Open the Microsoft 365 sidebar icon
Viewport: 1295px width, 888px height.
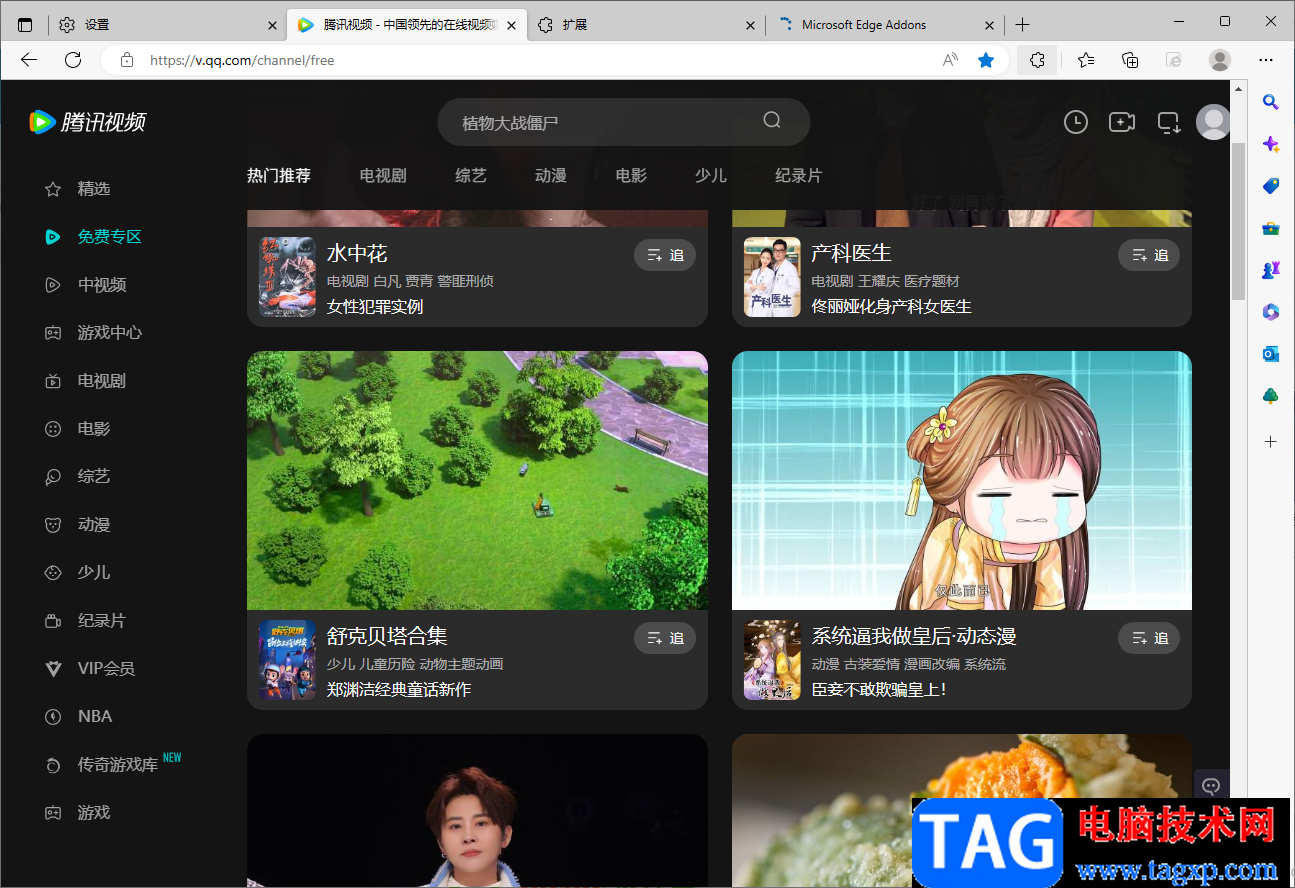(x=1270, y=312)
